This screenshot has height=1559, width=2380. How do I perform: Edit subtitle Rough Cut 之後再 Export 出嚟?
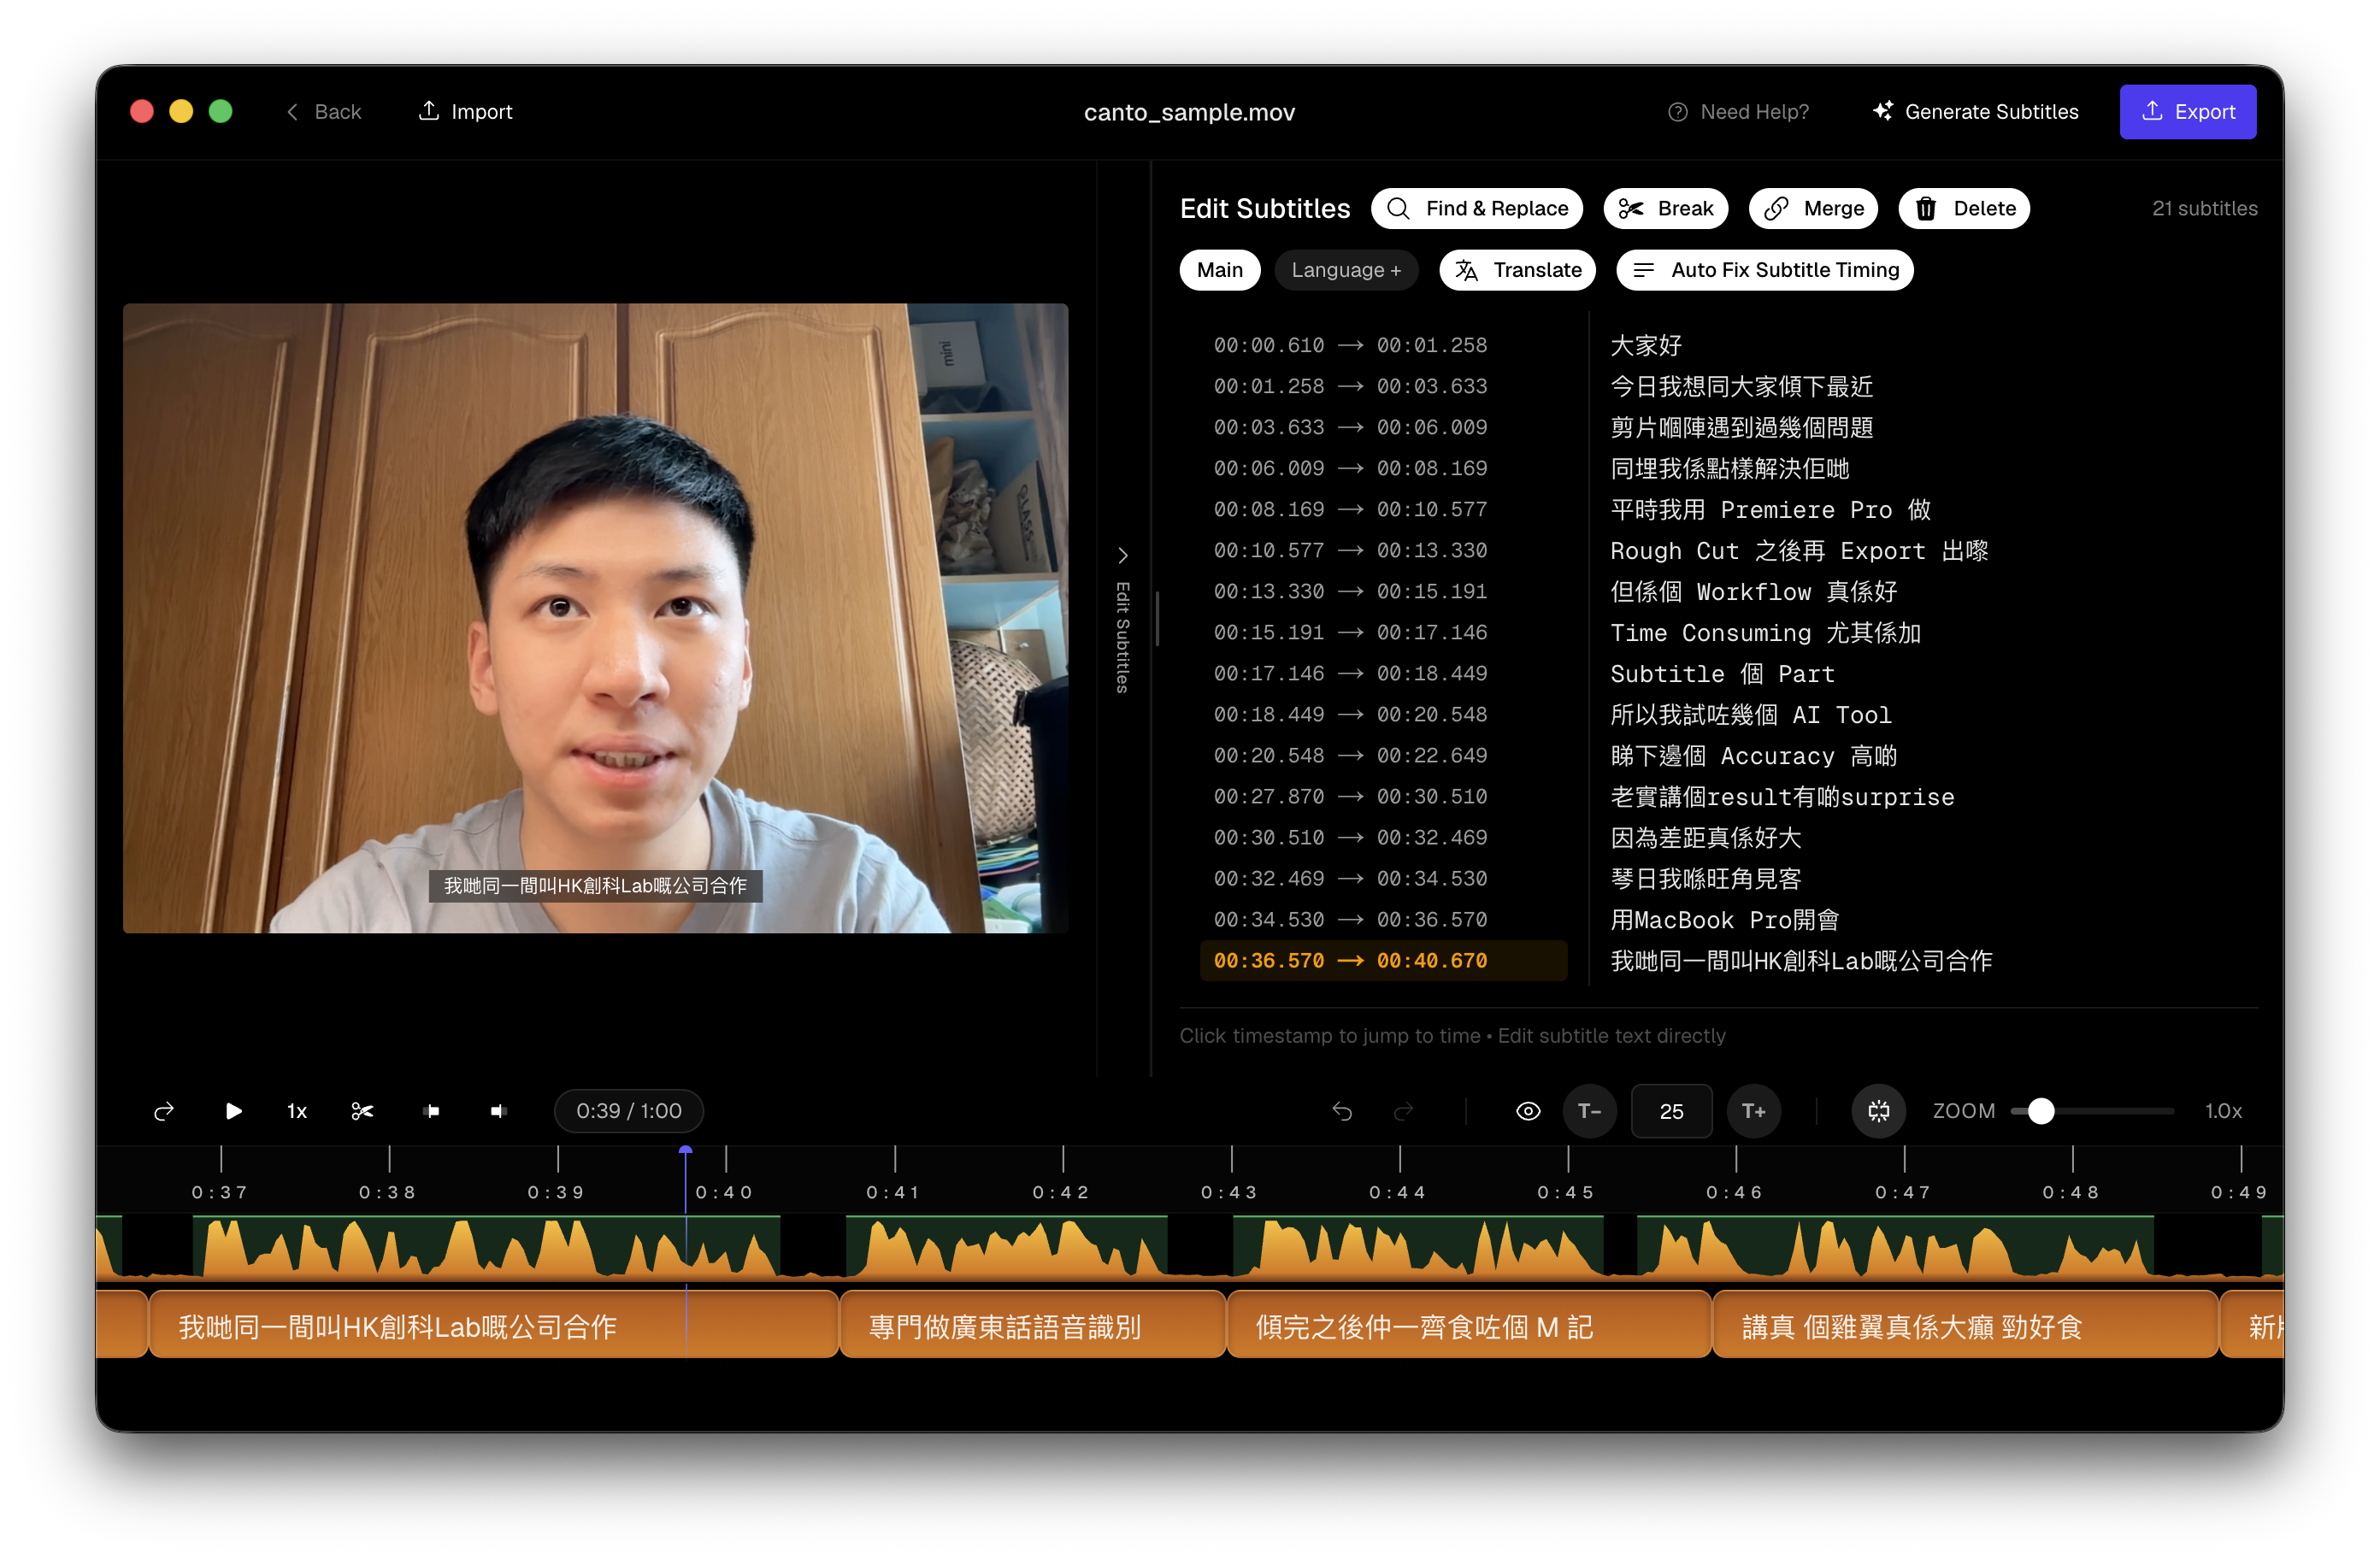pos(1799,550)
